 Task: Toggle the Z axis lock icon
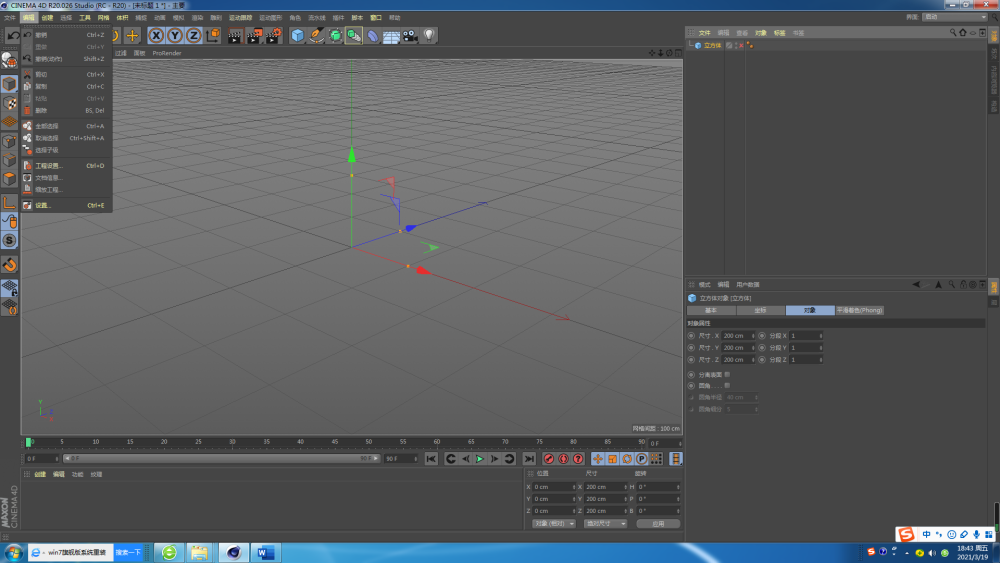193,36
